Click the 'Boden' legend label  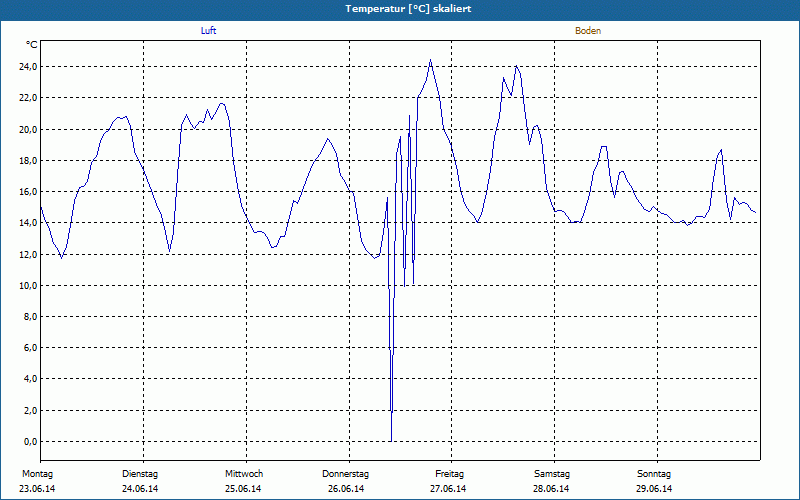tap(588, 31)
